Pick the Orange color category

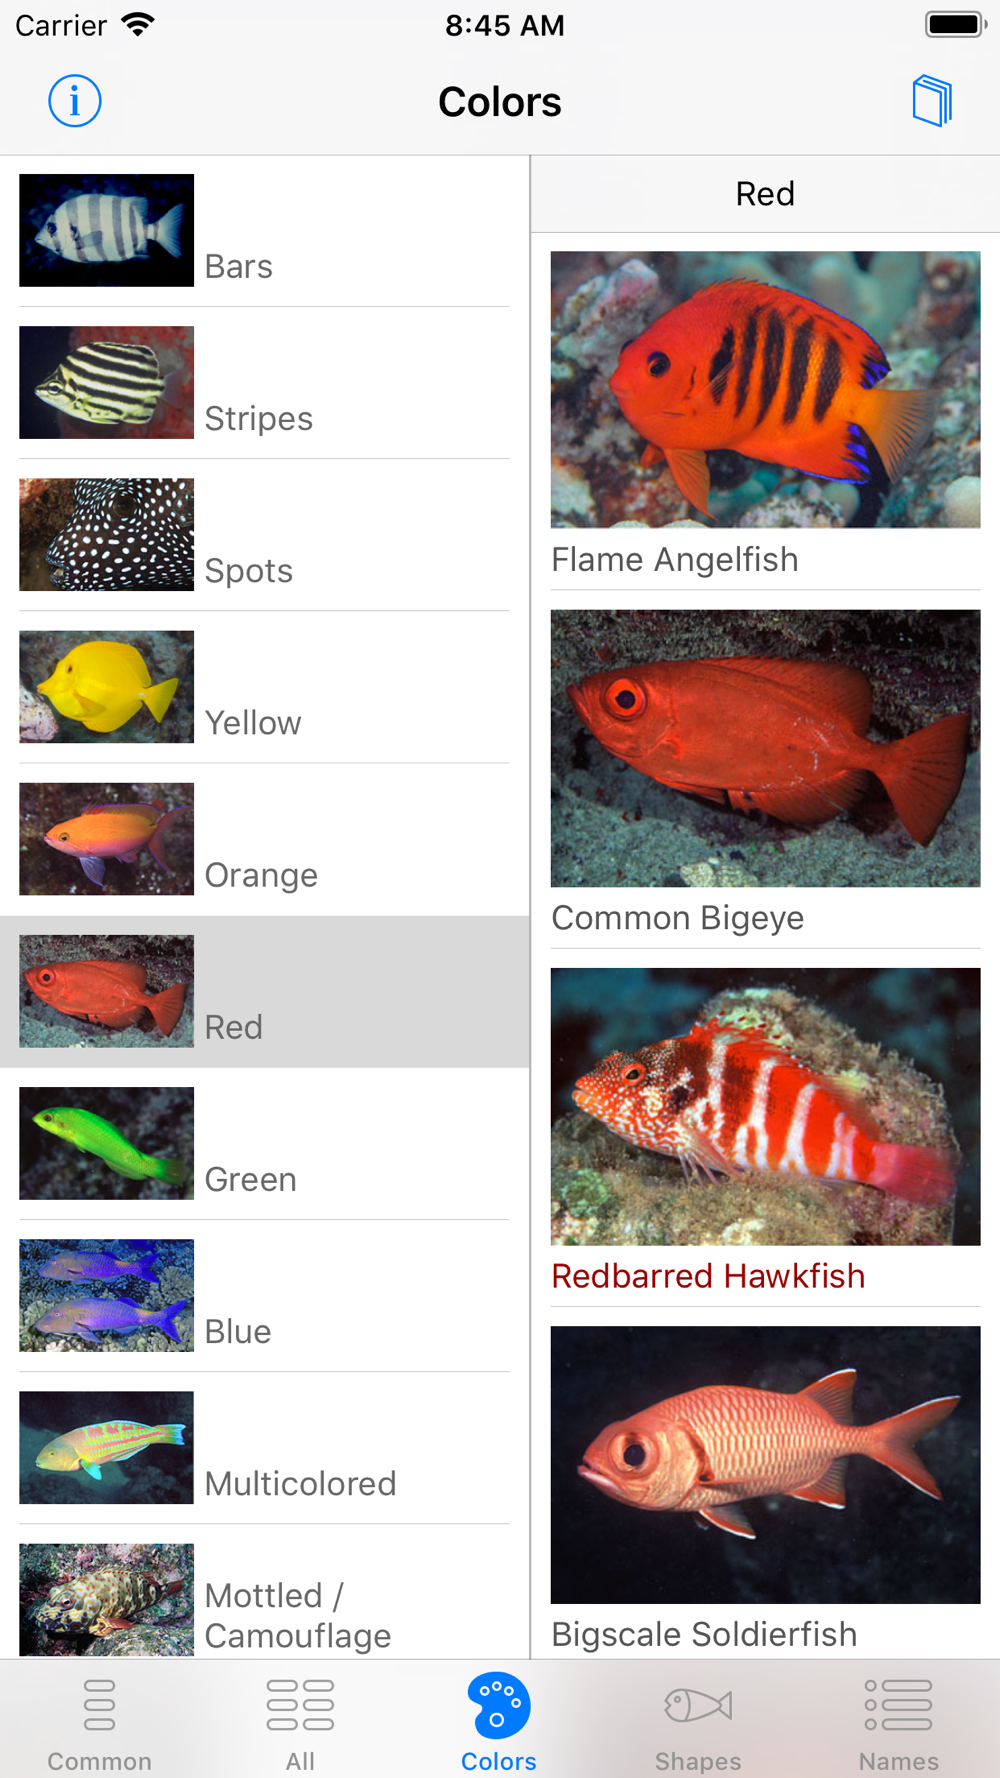265,839
